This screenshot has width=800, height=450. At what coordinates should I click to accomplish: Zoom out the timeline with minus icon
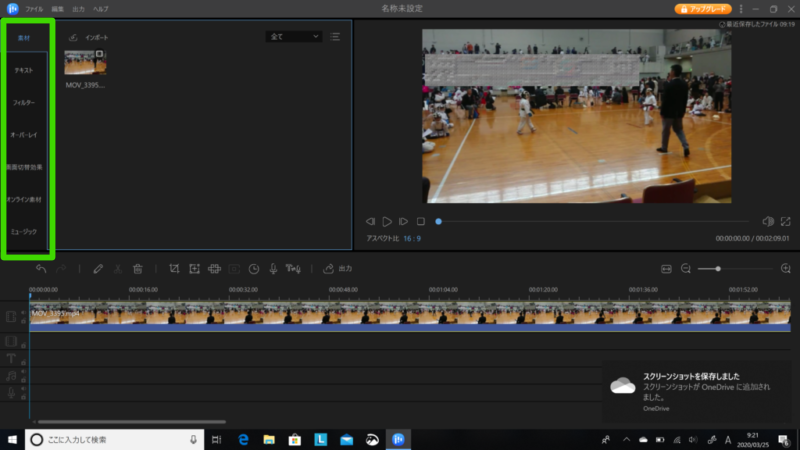pos(686,269)
